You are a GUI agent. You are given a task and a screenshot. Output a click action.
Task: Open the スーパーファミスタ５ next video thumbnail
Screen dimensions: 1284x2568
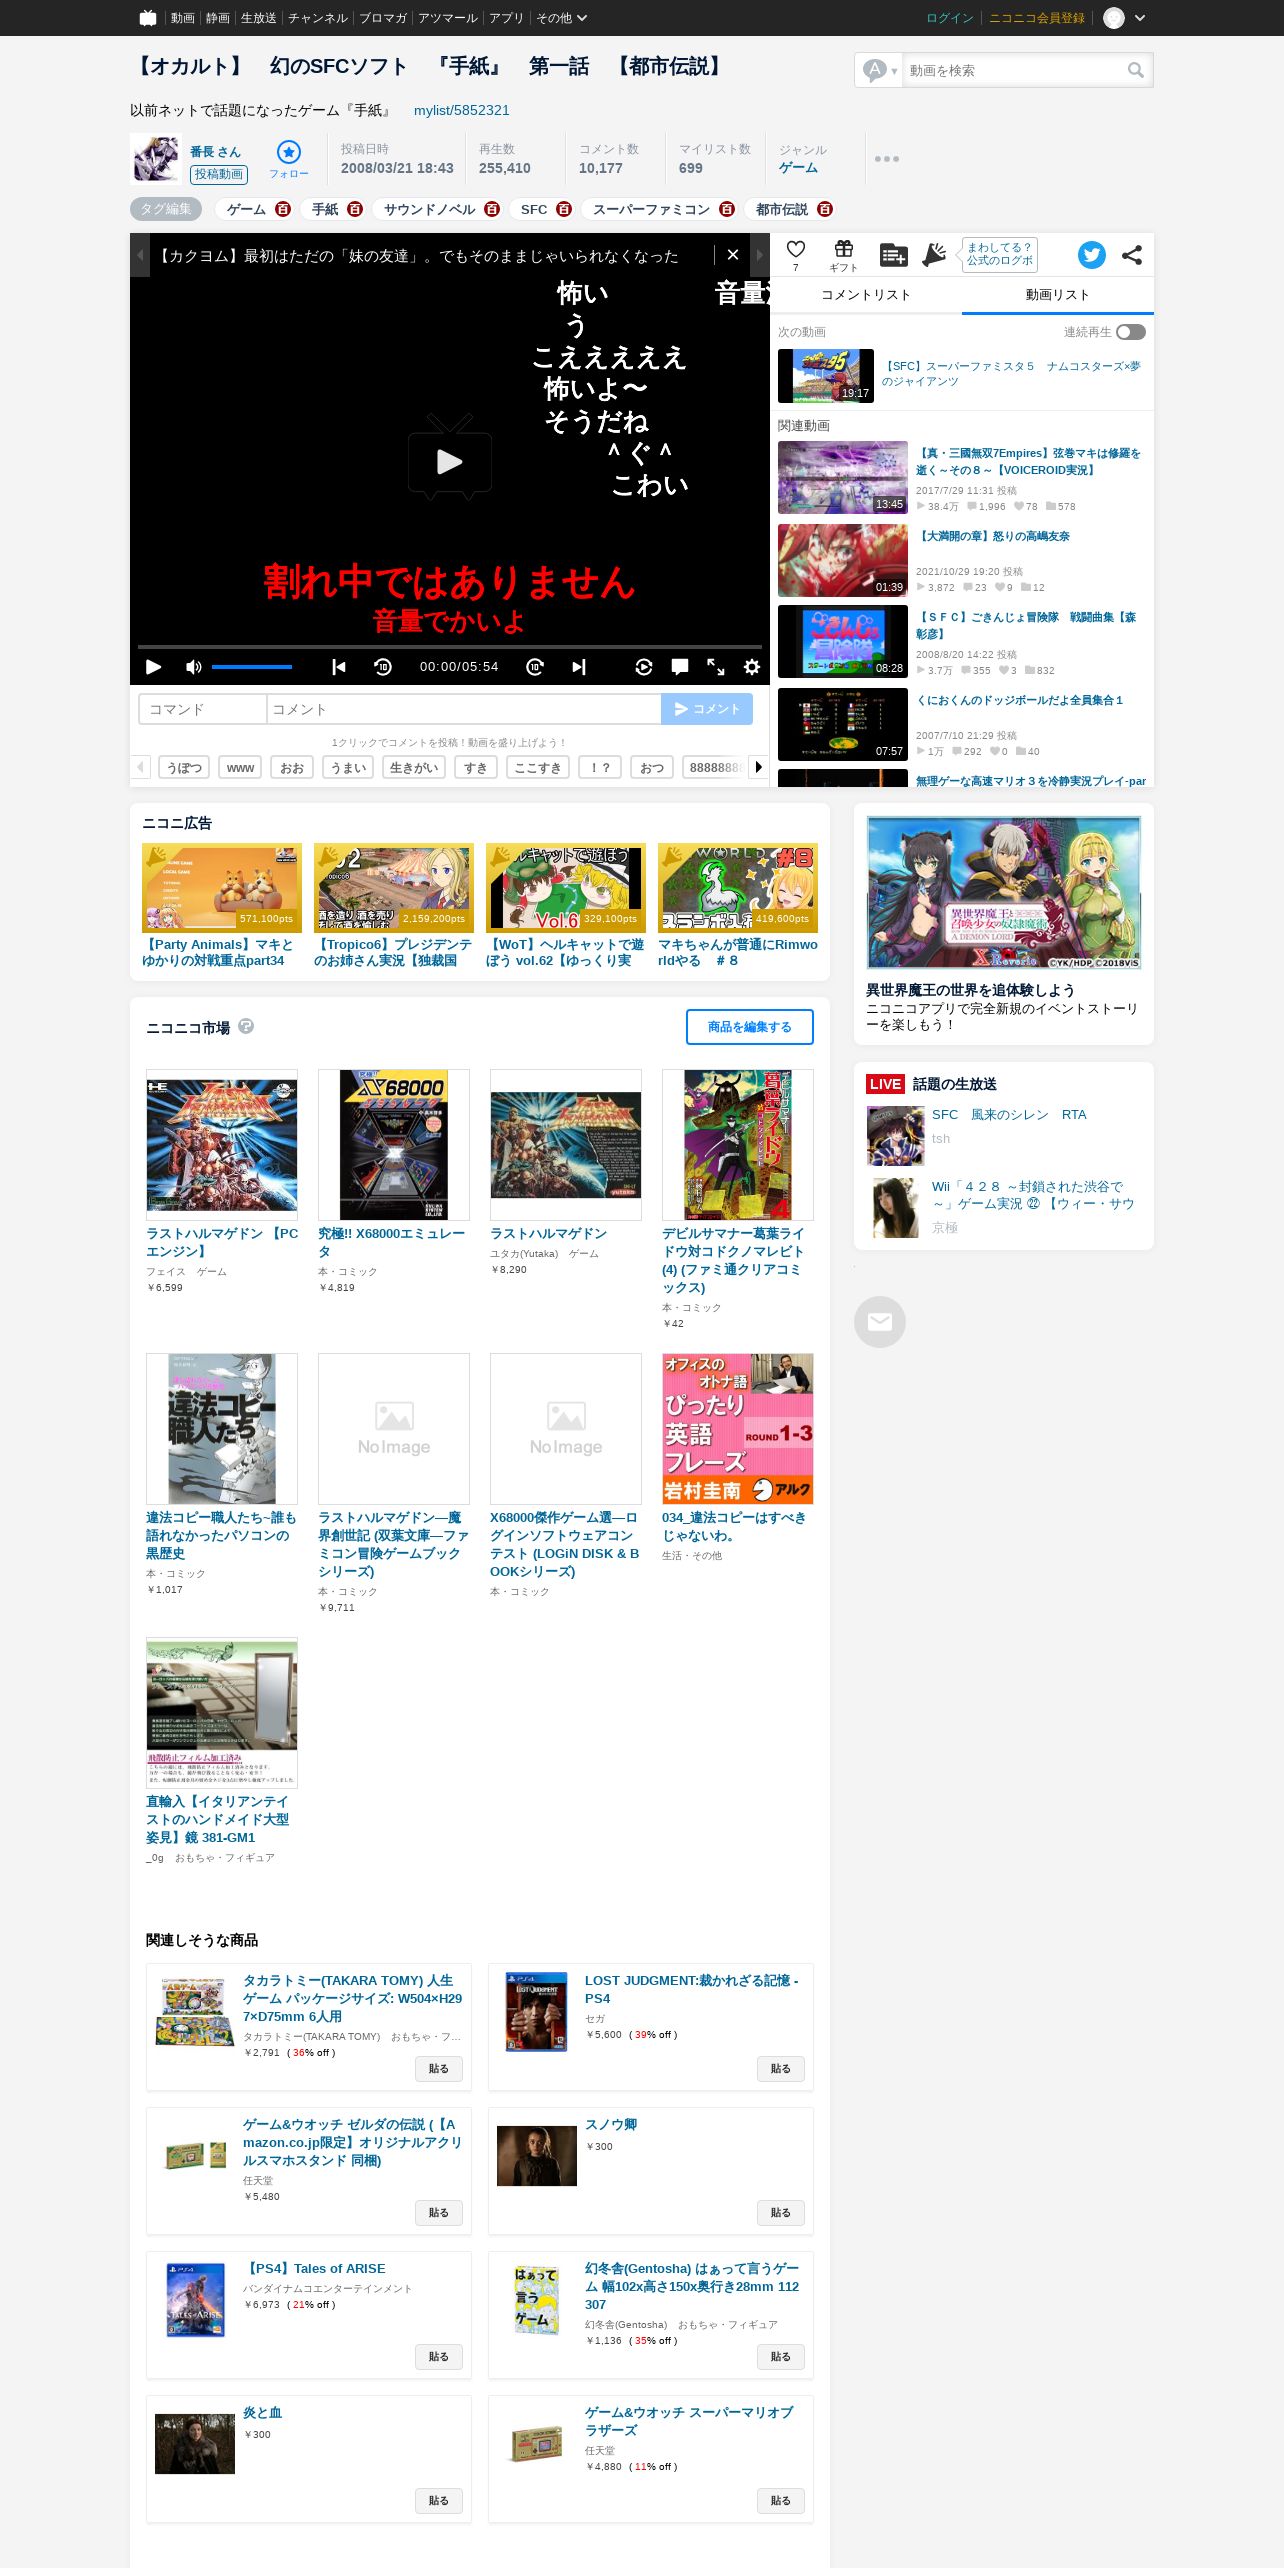pos(826,376)
